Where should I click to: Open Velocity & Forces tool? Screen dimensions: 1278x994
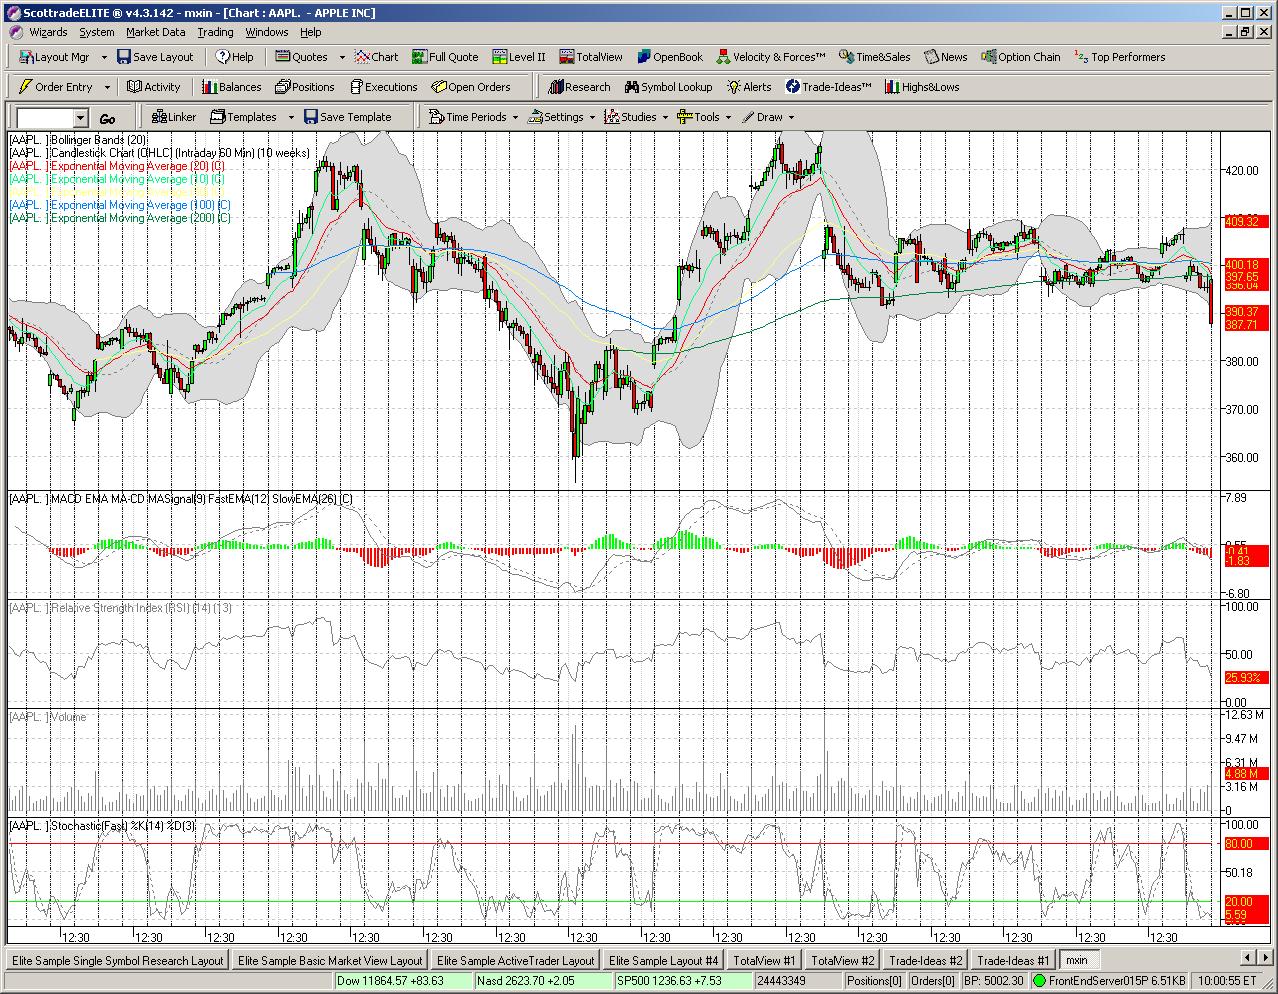tap(771, 57)
